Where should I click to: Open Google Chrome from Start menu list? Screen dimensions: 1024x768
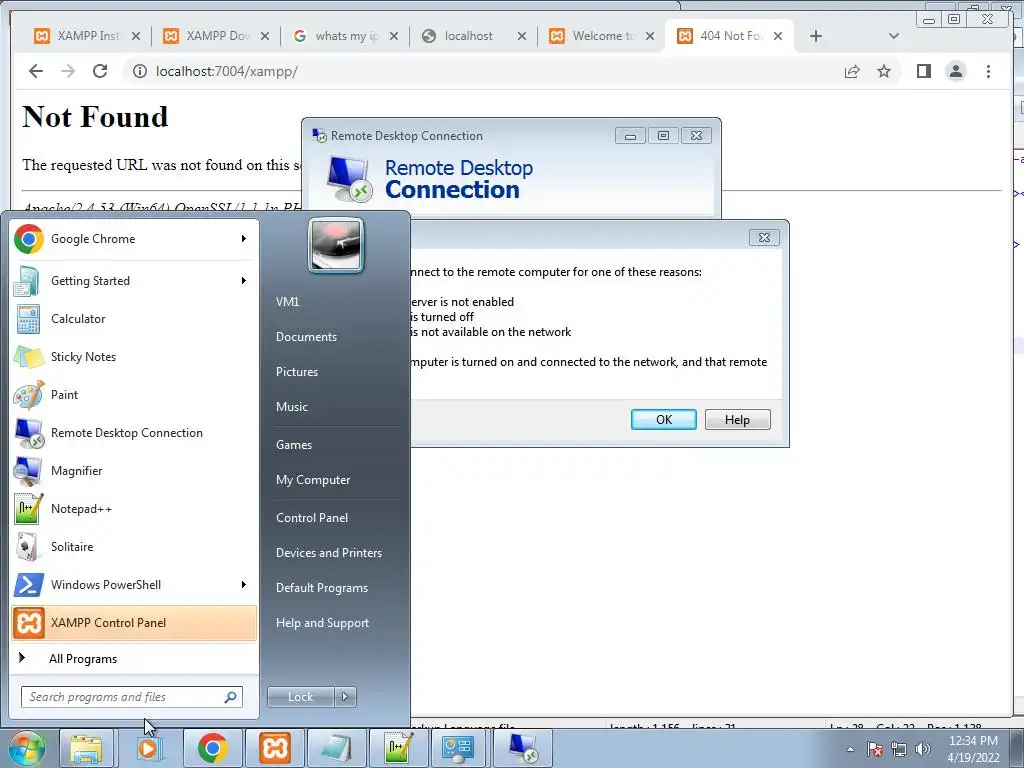point(134,239)
